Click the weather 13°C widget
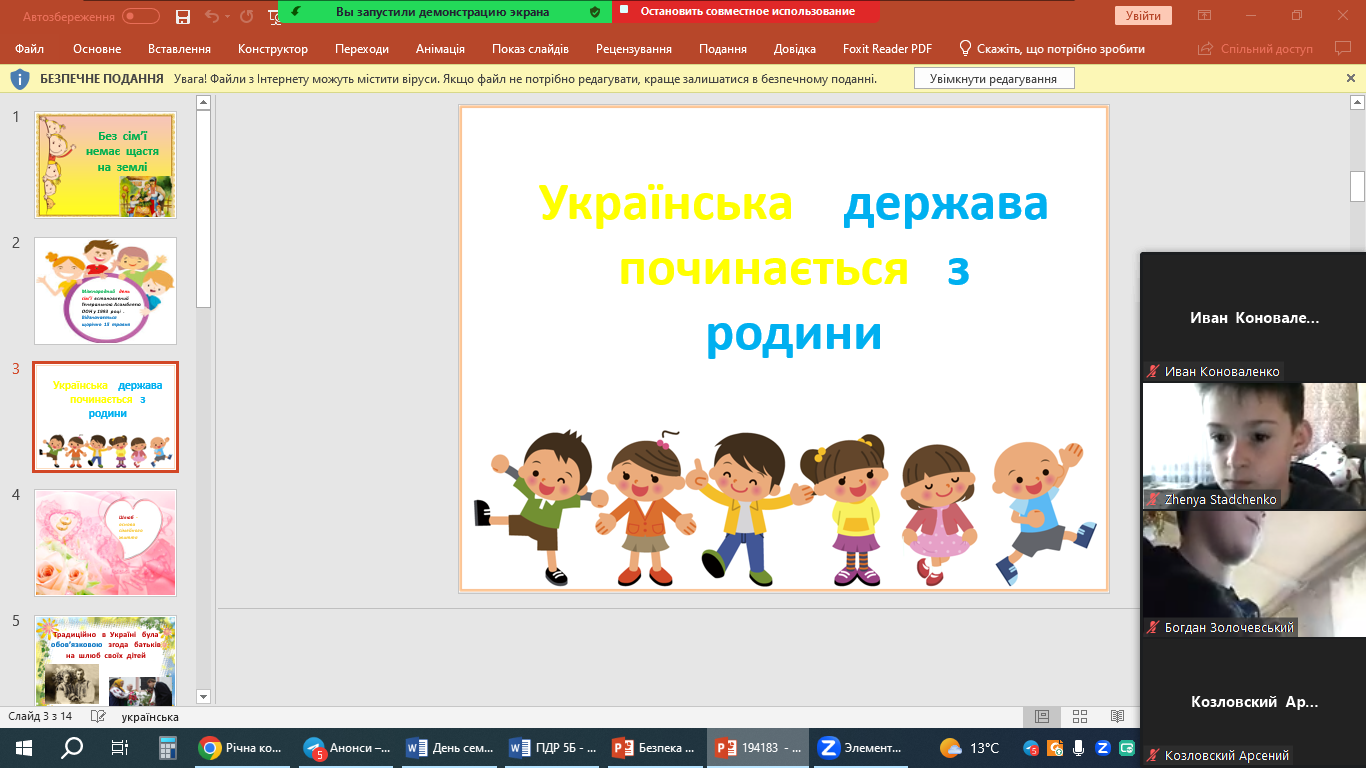The height and width of the screenshot is (768, 1366). tap(970, 748)
